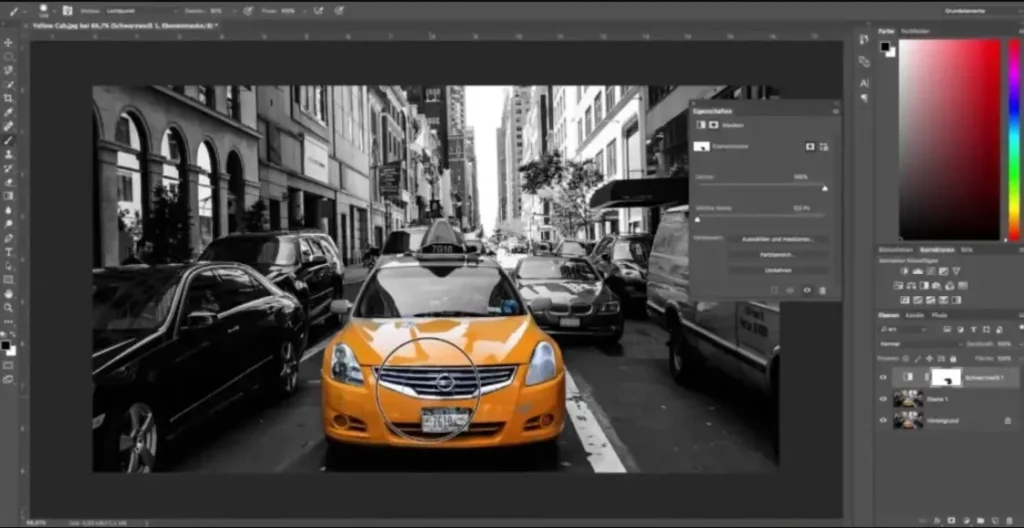Select the Type (T) tool

8,252
